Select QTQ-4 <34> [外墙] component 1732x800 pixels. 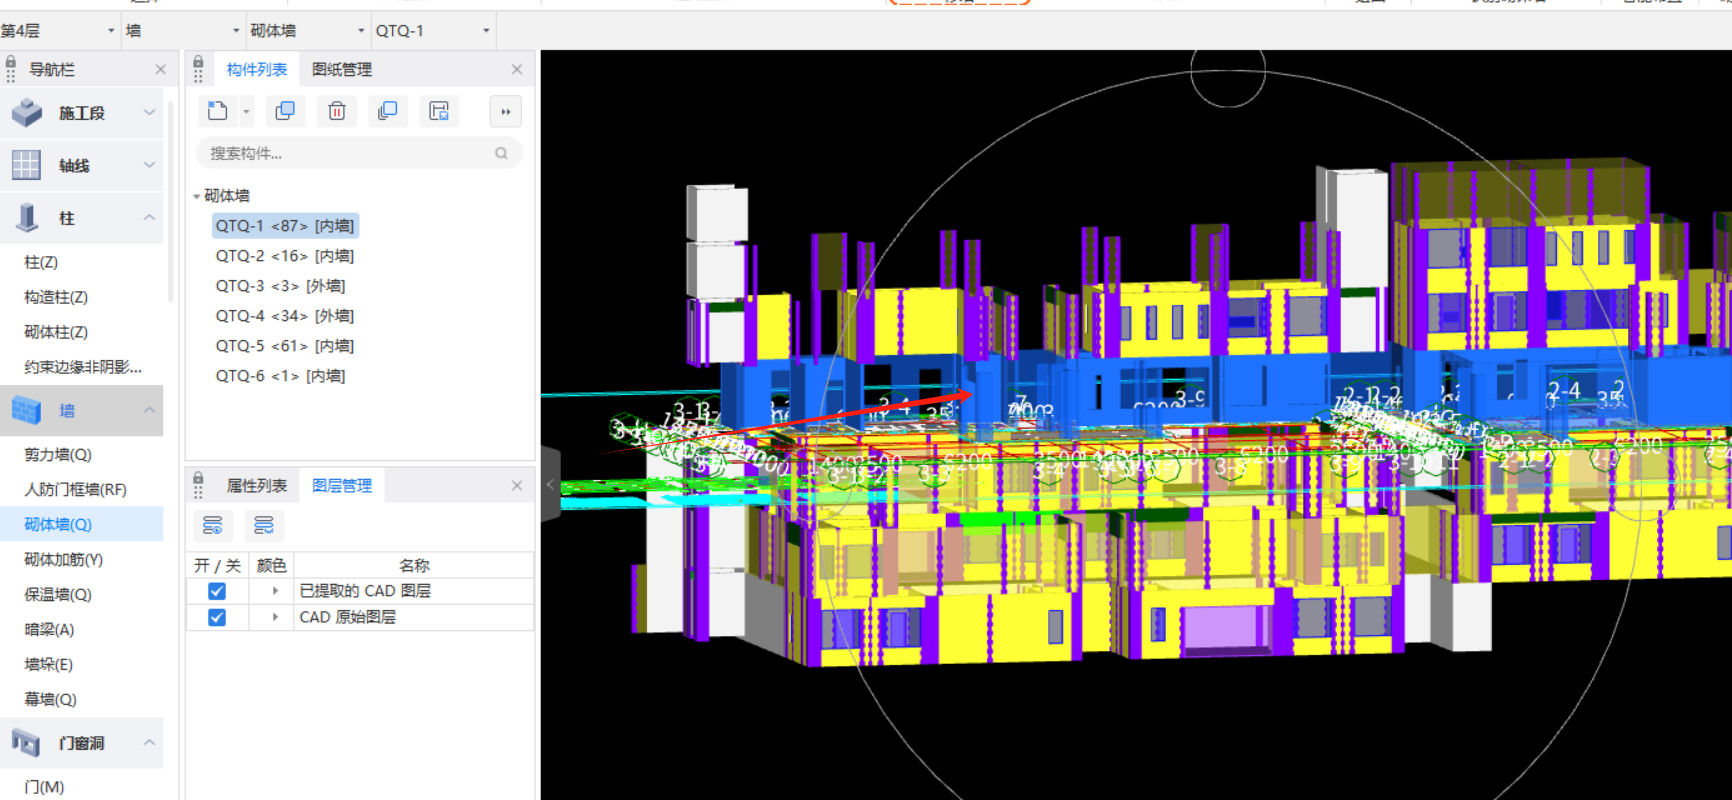[x=285, y=316]
